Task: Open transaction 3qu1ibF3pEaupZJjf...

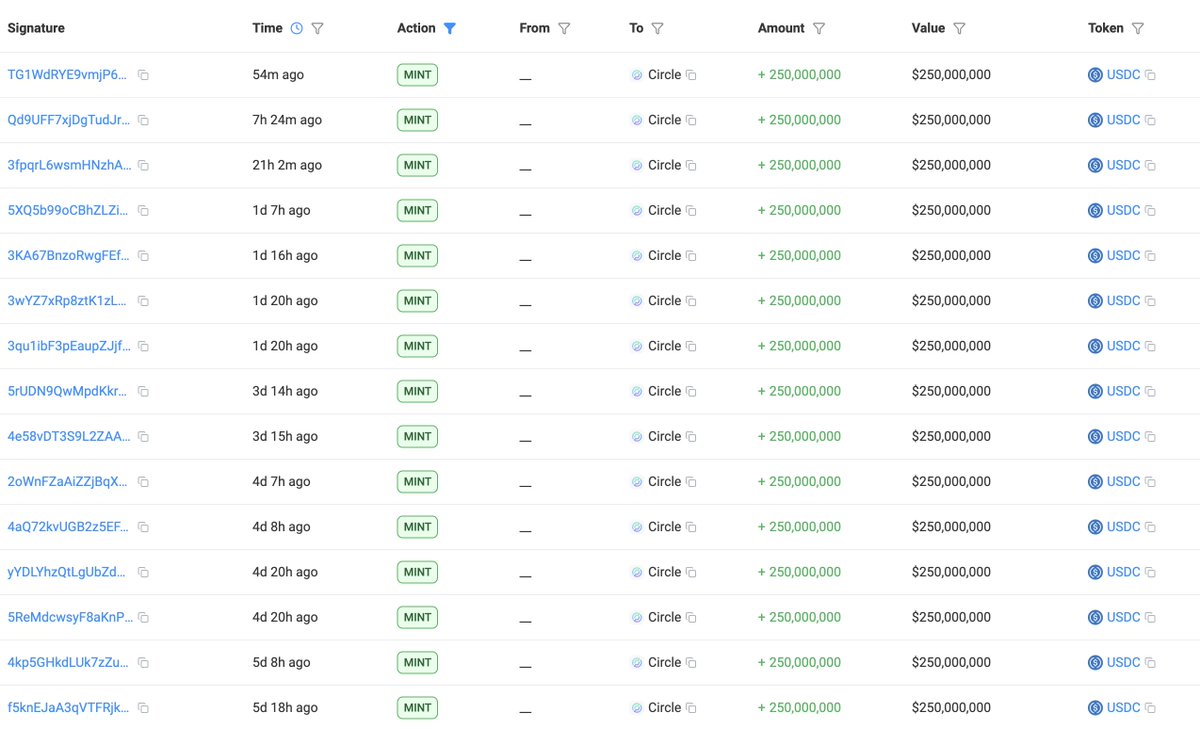Action: click(x=68, y=346)
